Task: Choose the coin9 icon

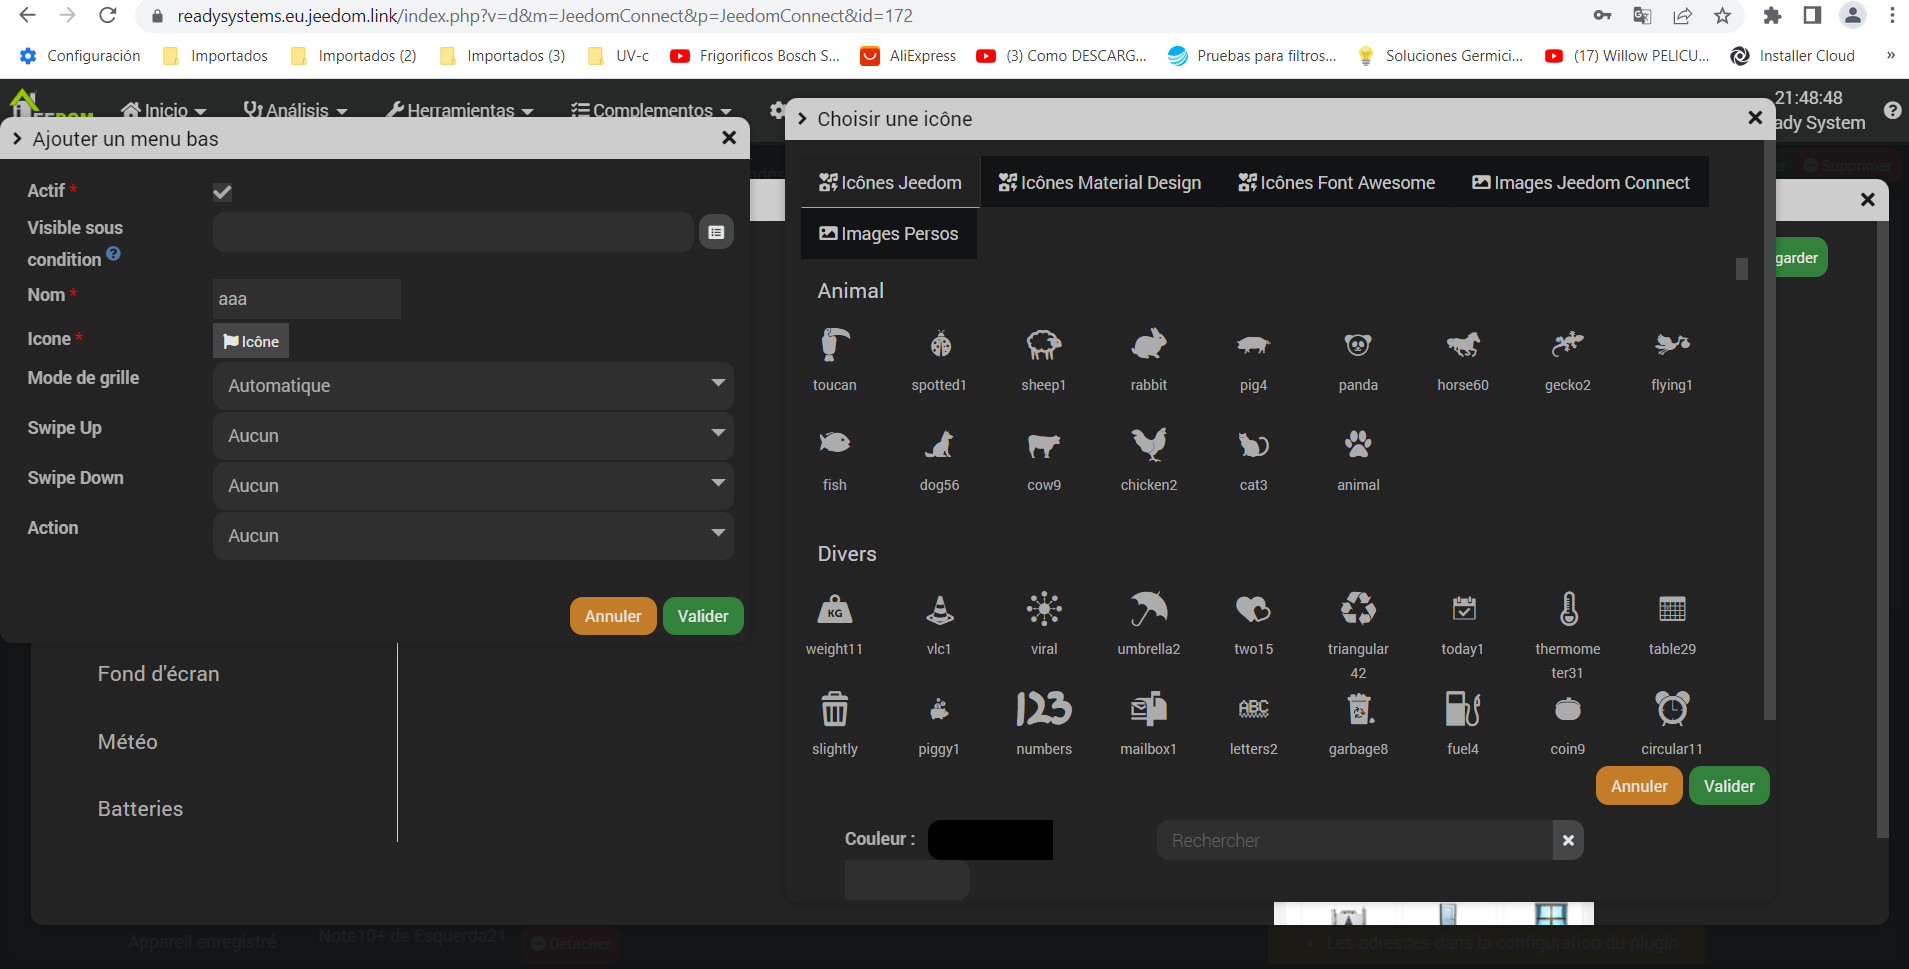Action: tap(1568, 709)
